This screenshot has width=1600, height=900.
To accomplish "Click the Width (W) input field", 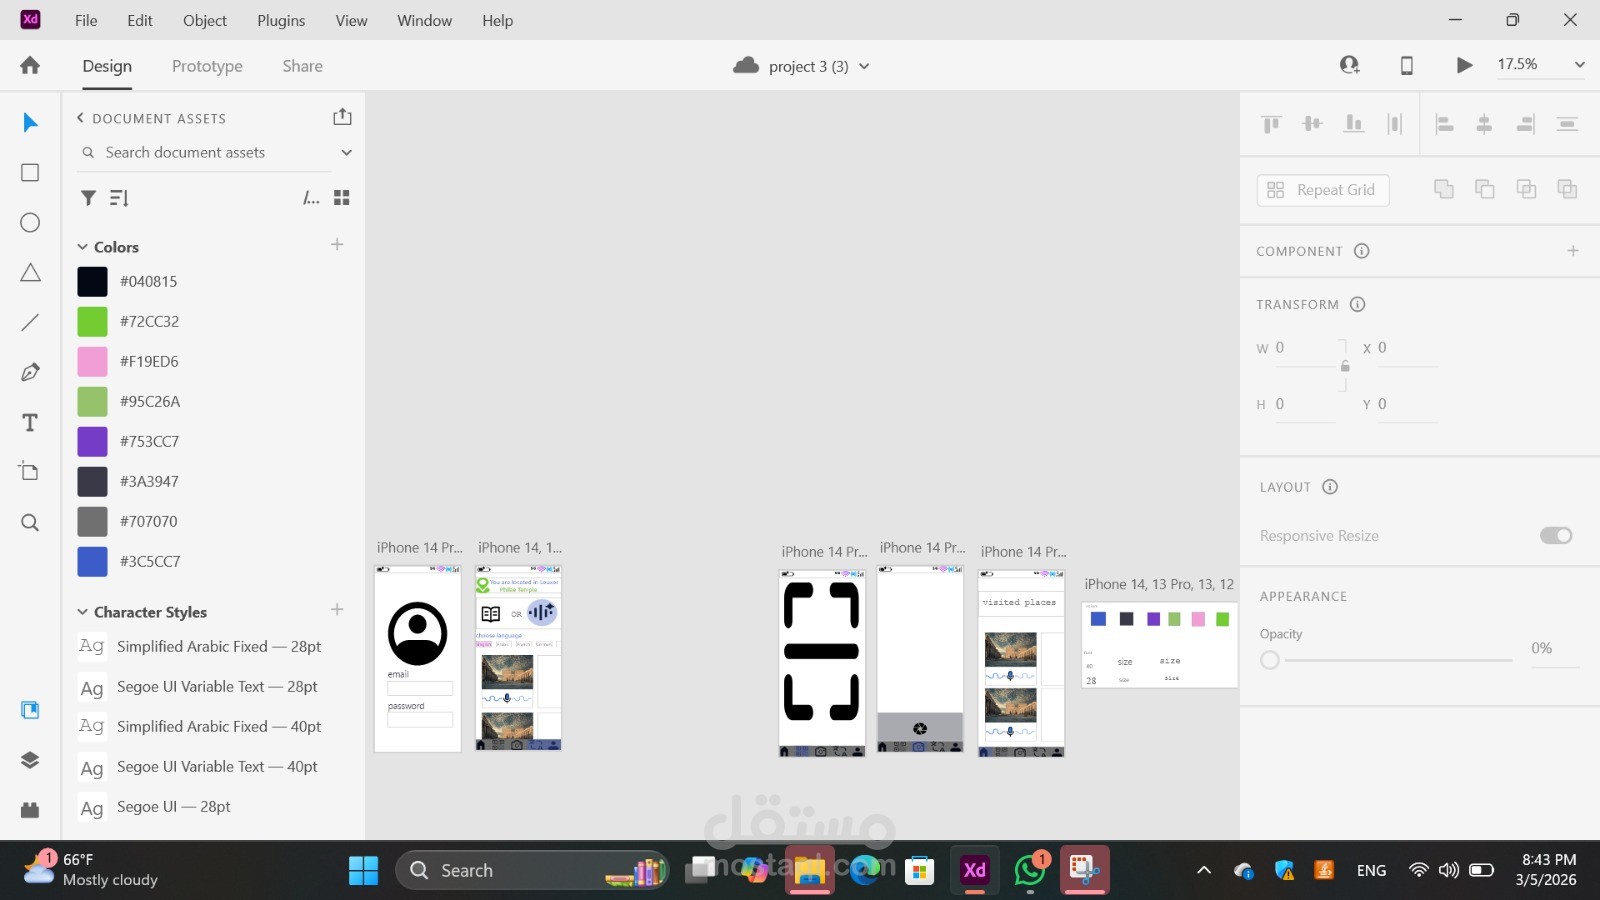I will click(x=1304, y=348).
